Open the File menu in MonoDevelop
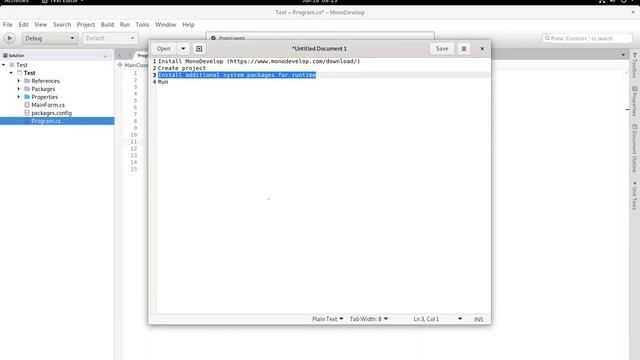 [7, 25]
